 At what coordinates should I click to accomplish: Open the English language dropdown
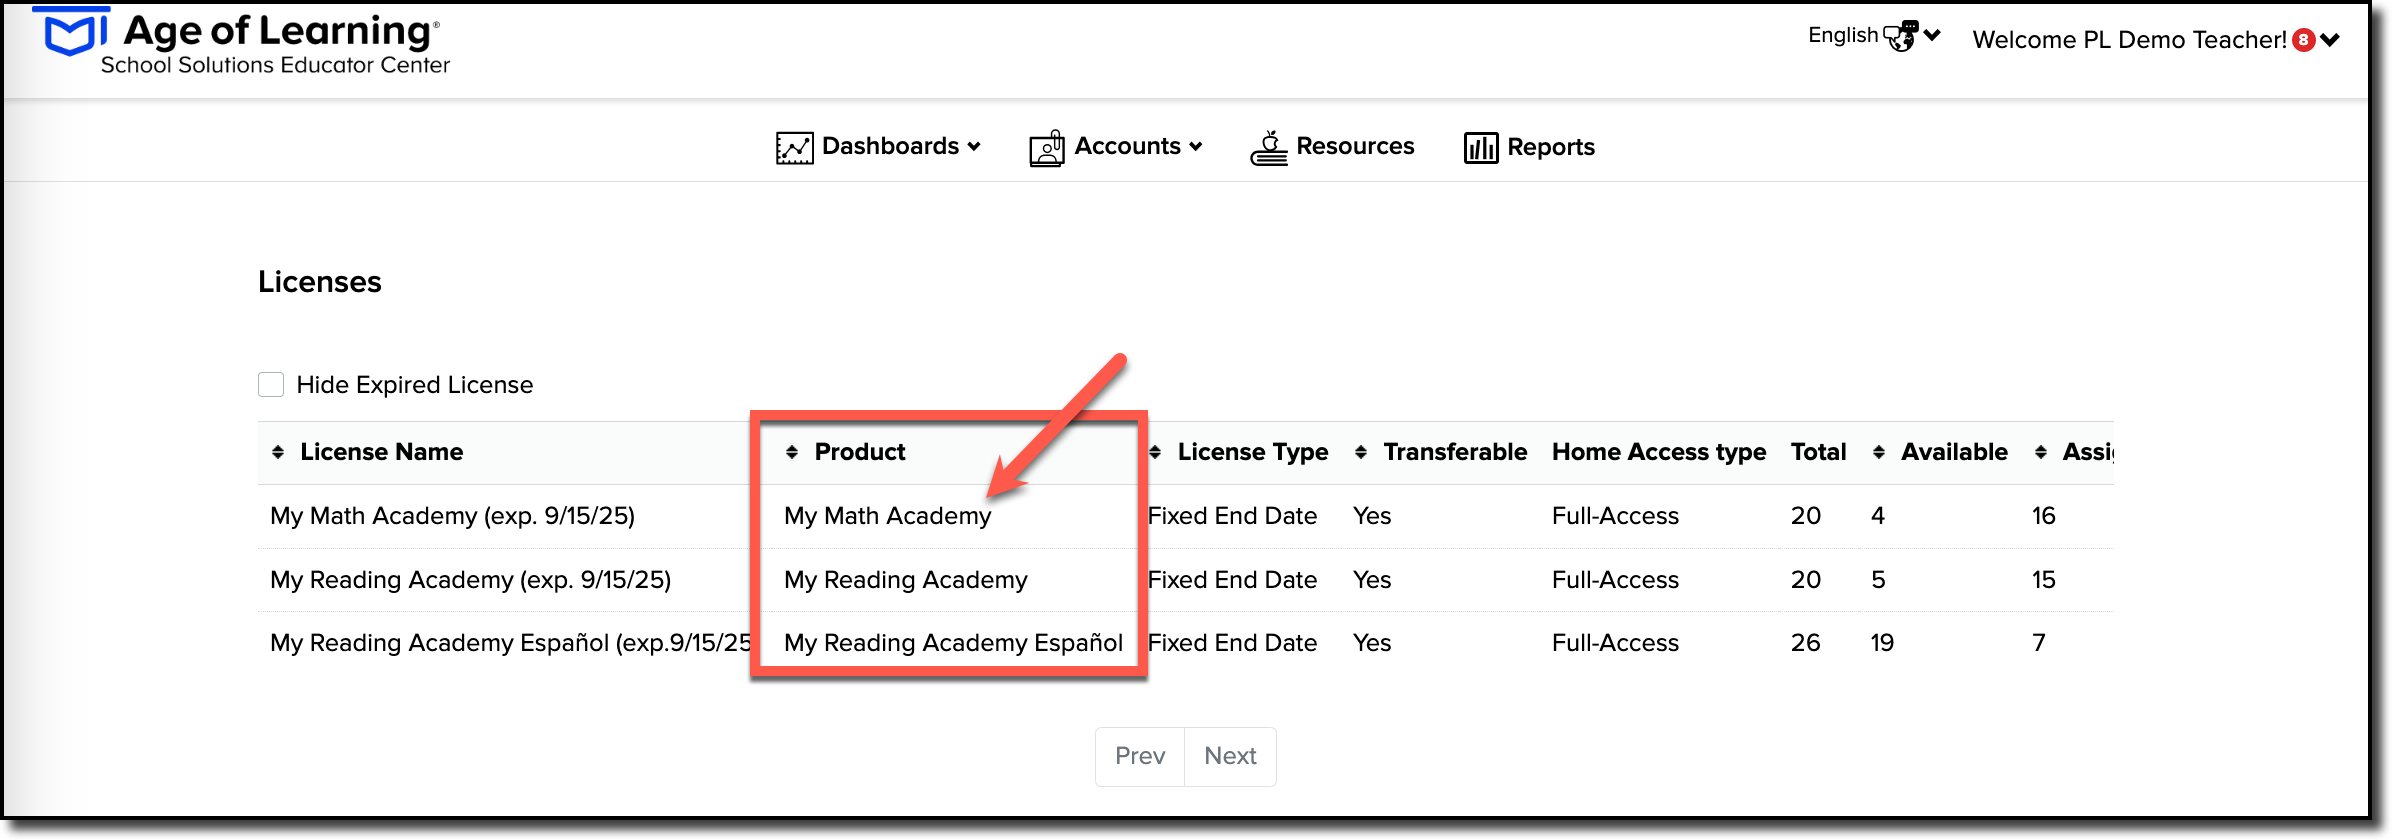(1874, 36)
